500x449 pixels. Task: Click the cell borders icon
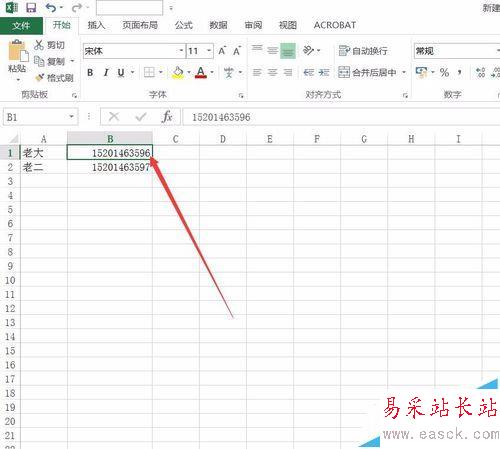[149, 72]
